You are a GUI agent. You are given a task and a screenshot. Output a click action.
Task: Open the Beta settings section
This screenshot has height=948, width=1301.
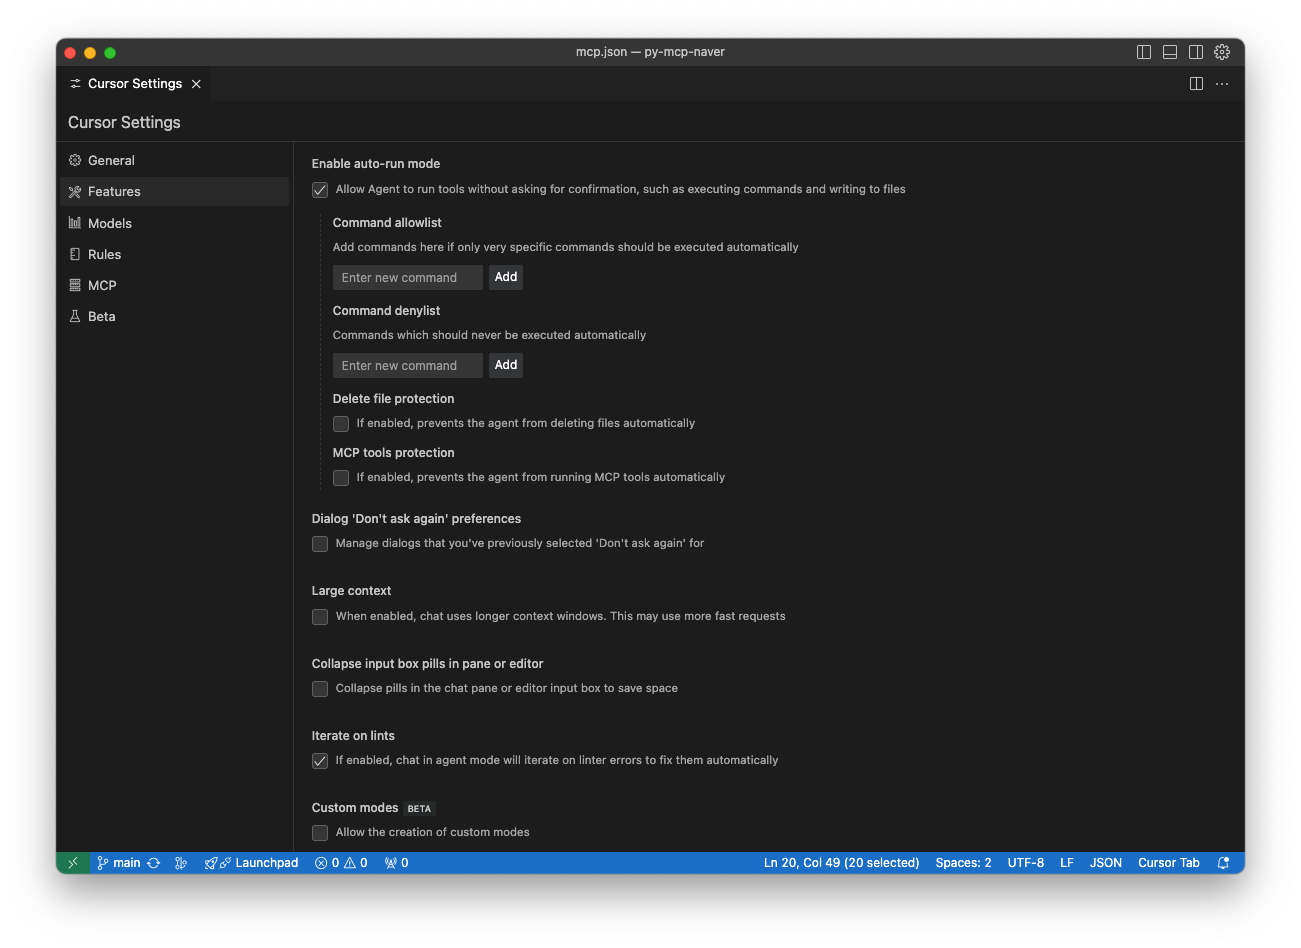point(174,316)
